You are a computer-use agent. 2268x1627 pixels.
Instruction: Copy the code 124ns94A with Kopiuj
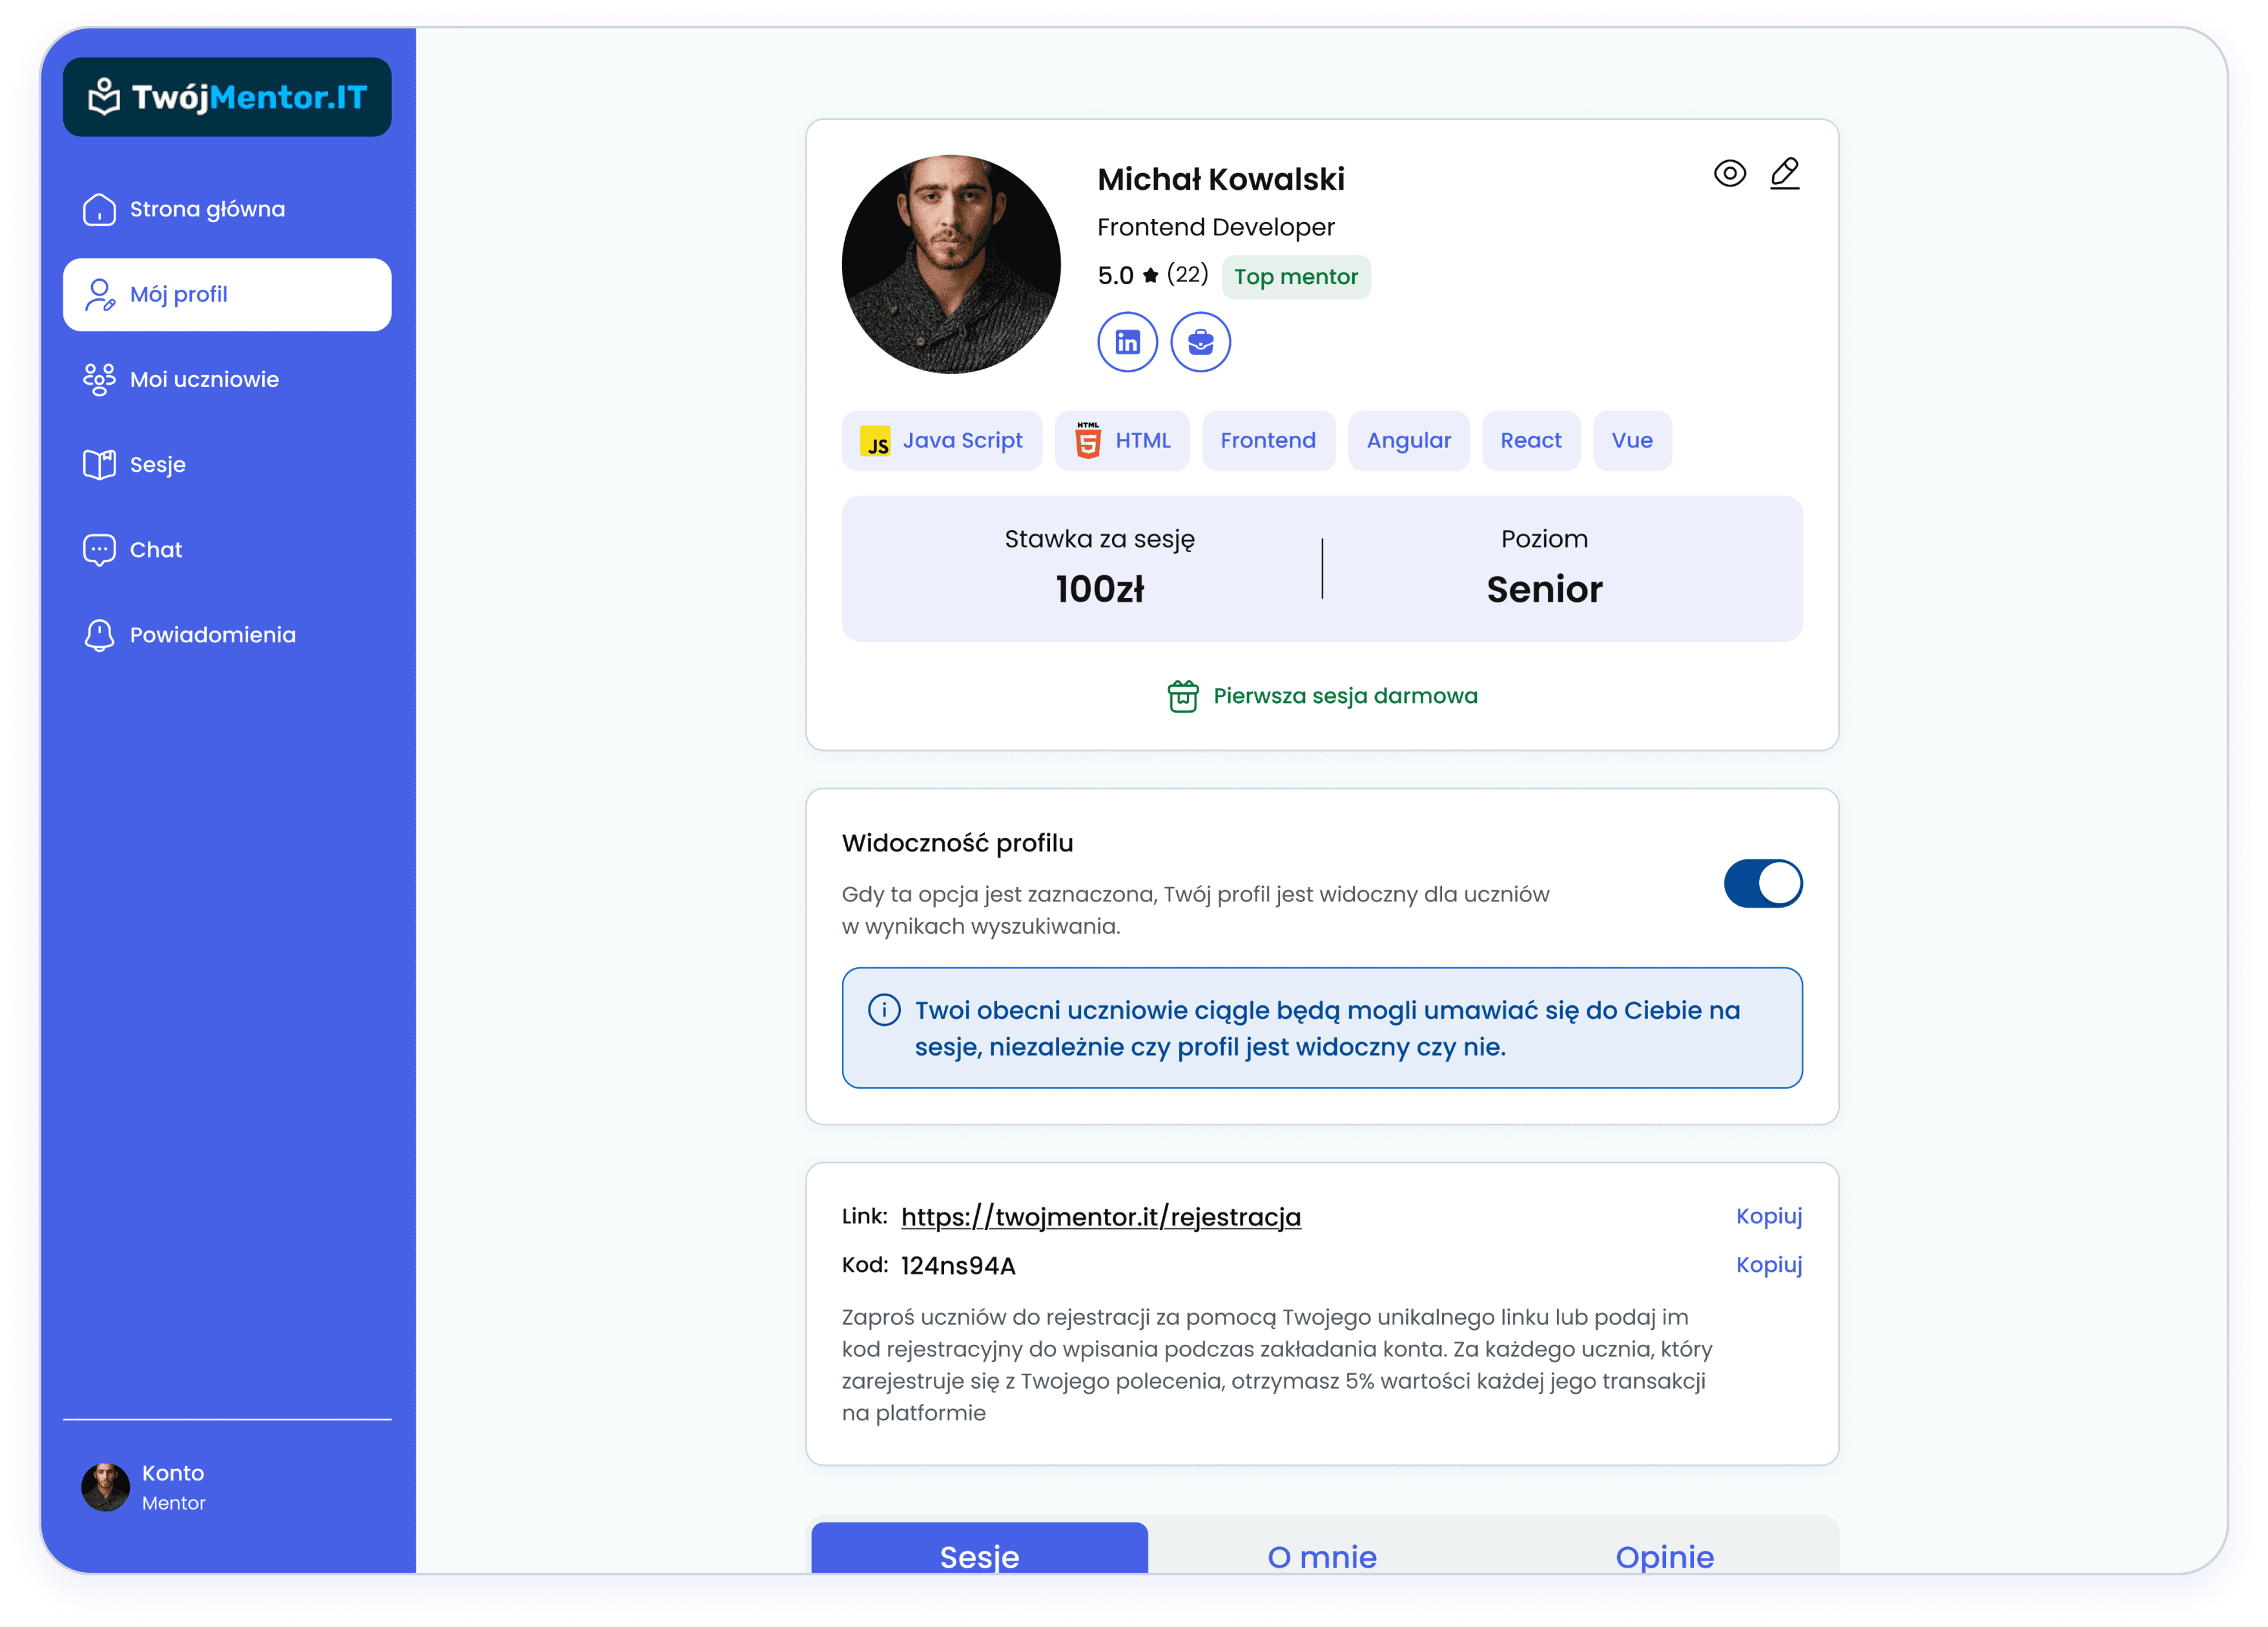click(x=1768, y=1265)
